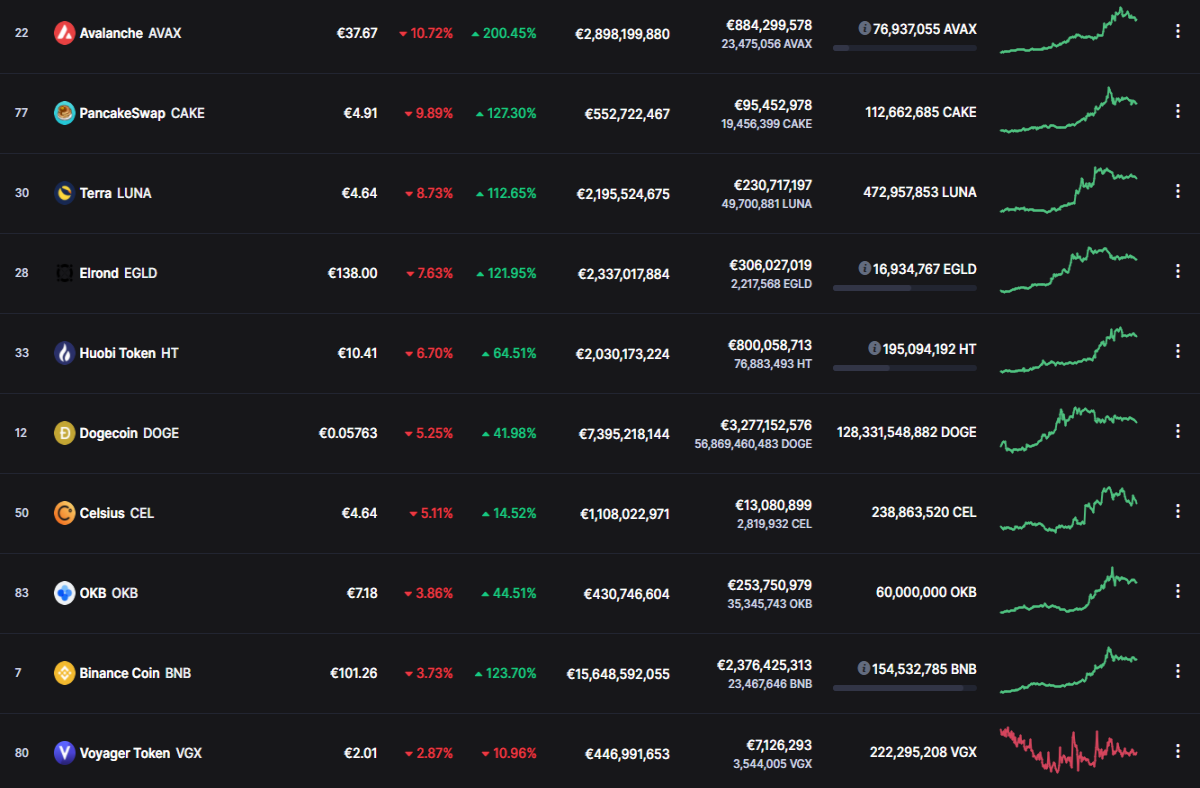Click Avalanche price €37.67

(357, 33)
